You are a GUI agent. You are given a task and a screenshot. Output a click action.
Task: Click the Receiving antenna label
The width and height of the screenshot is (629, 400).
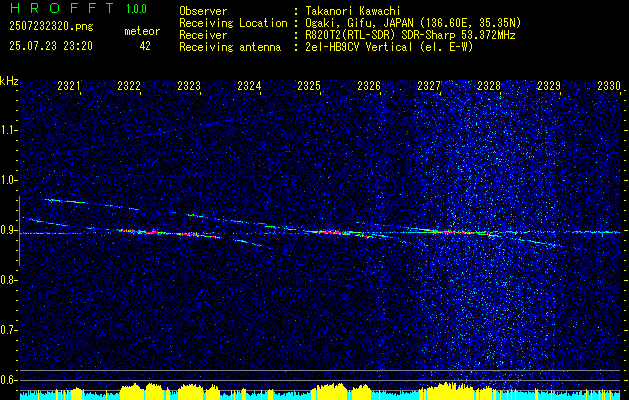click(230, 47)
